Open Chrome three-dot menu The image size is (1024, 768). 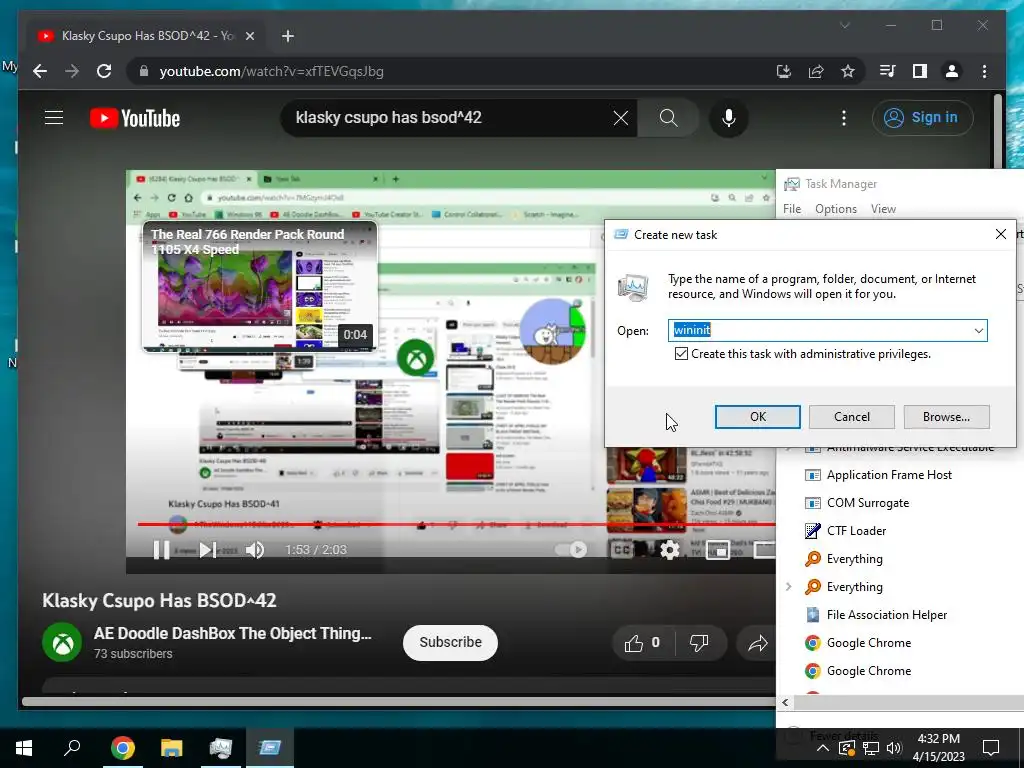click(984, 71)
